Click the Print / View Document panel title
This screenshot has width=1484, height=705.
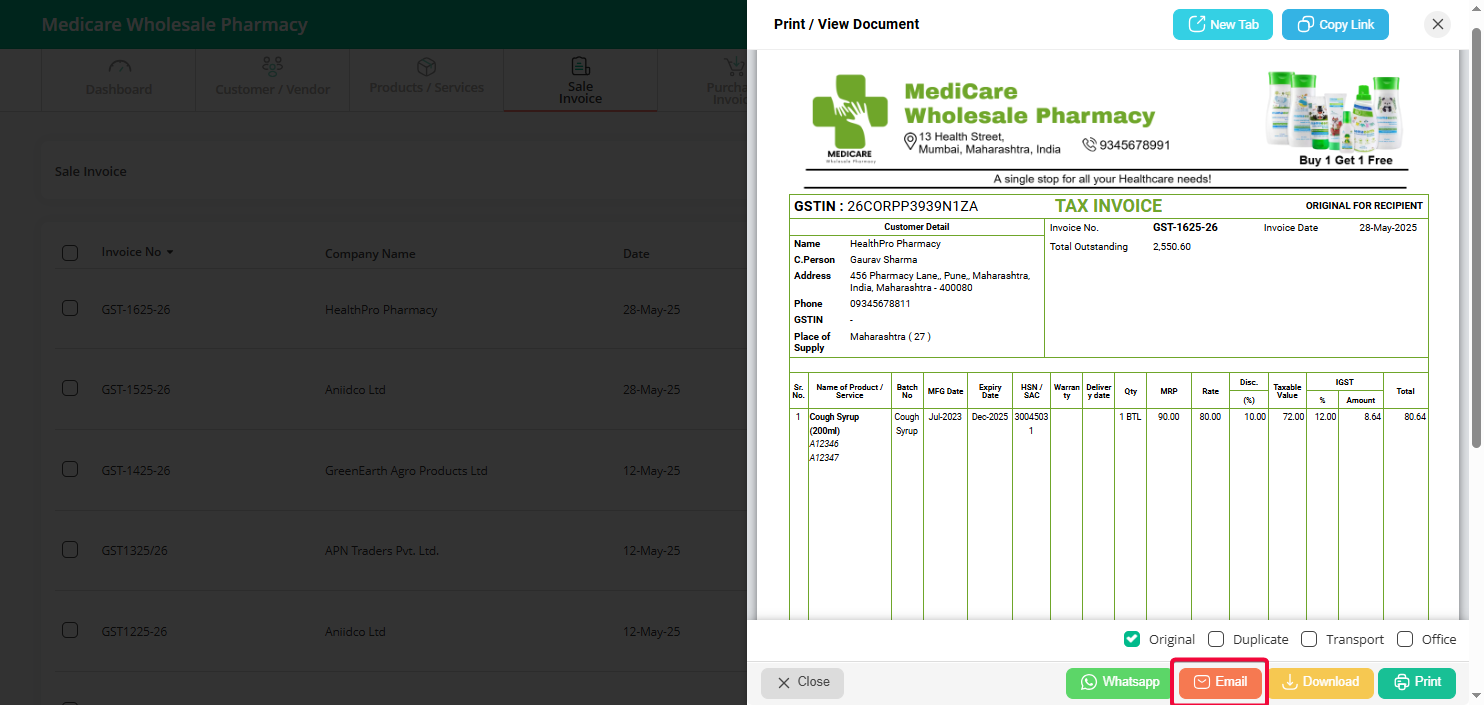pos(847,24)
